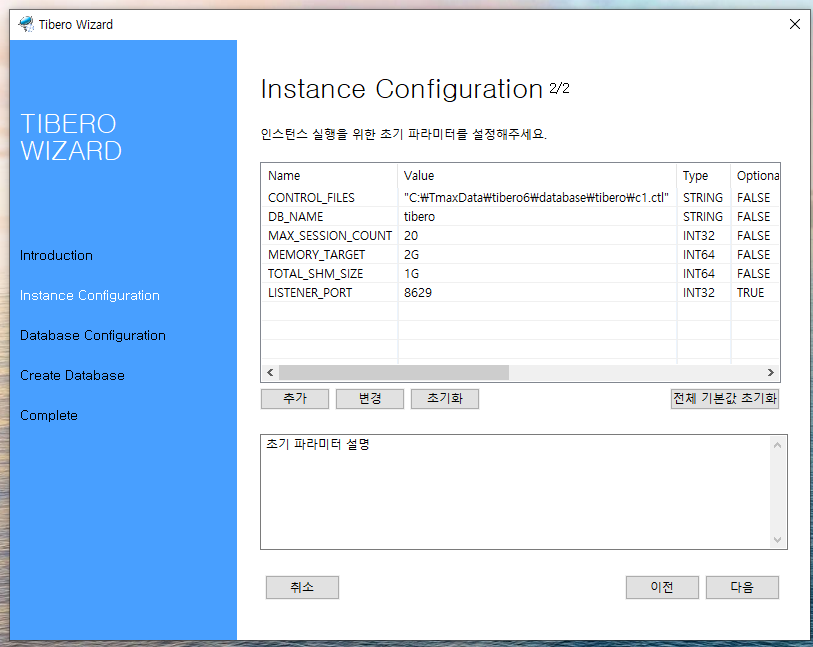
Task: Click the 추가 button
Action: point(295,399)
